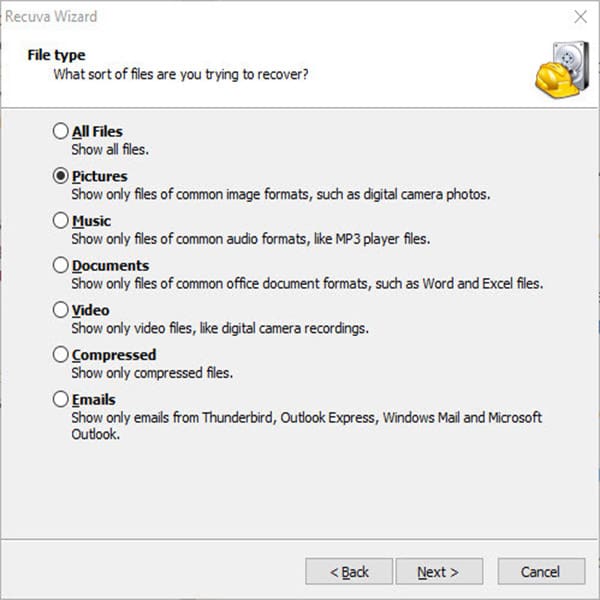
Task: Click the digital camera photos description text
Action: 280,194
